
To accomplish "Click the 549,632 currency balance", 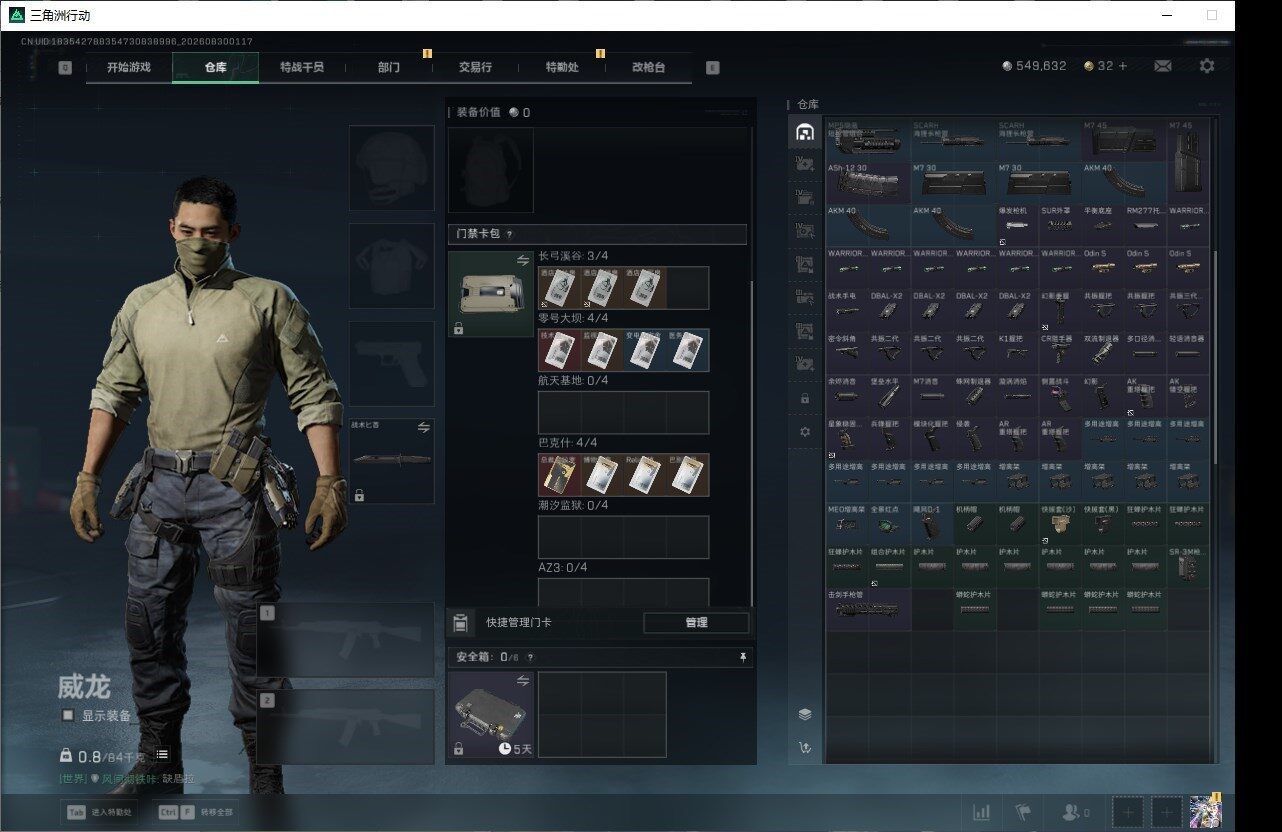I will pos(1035,66).
